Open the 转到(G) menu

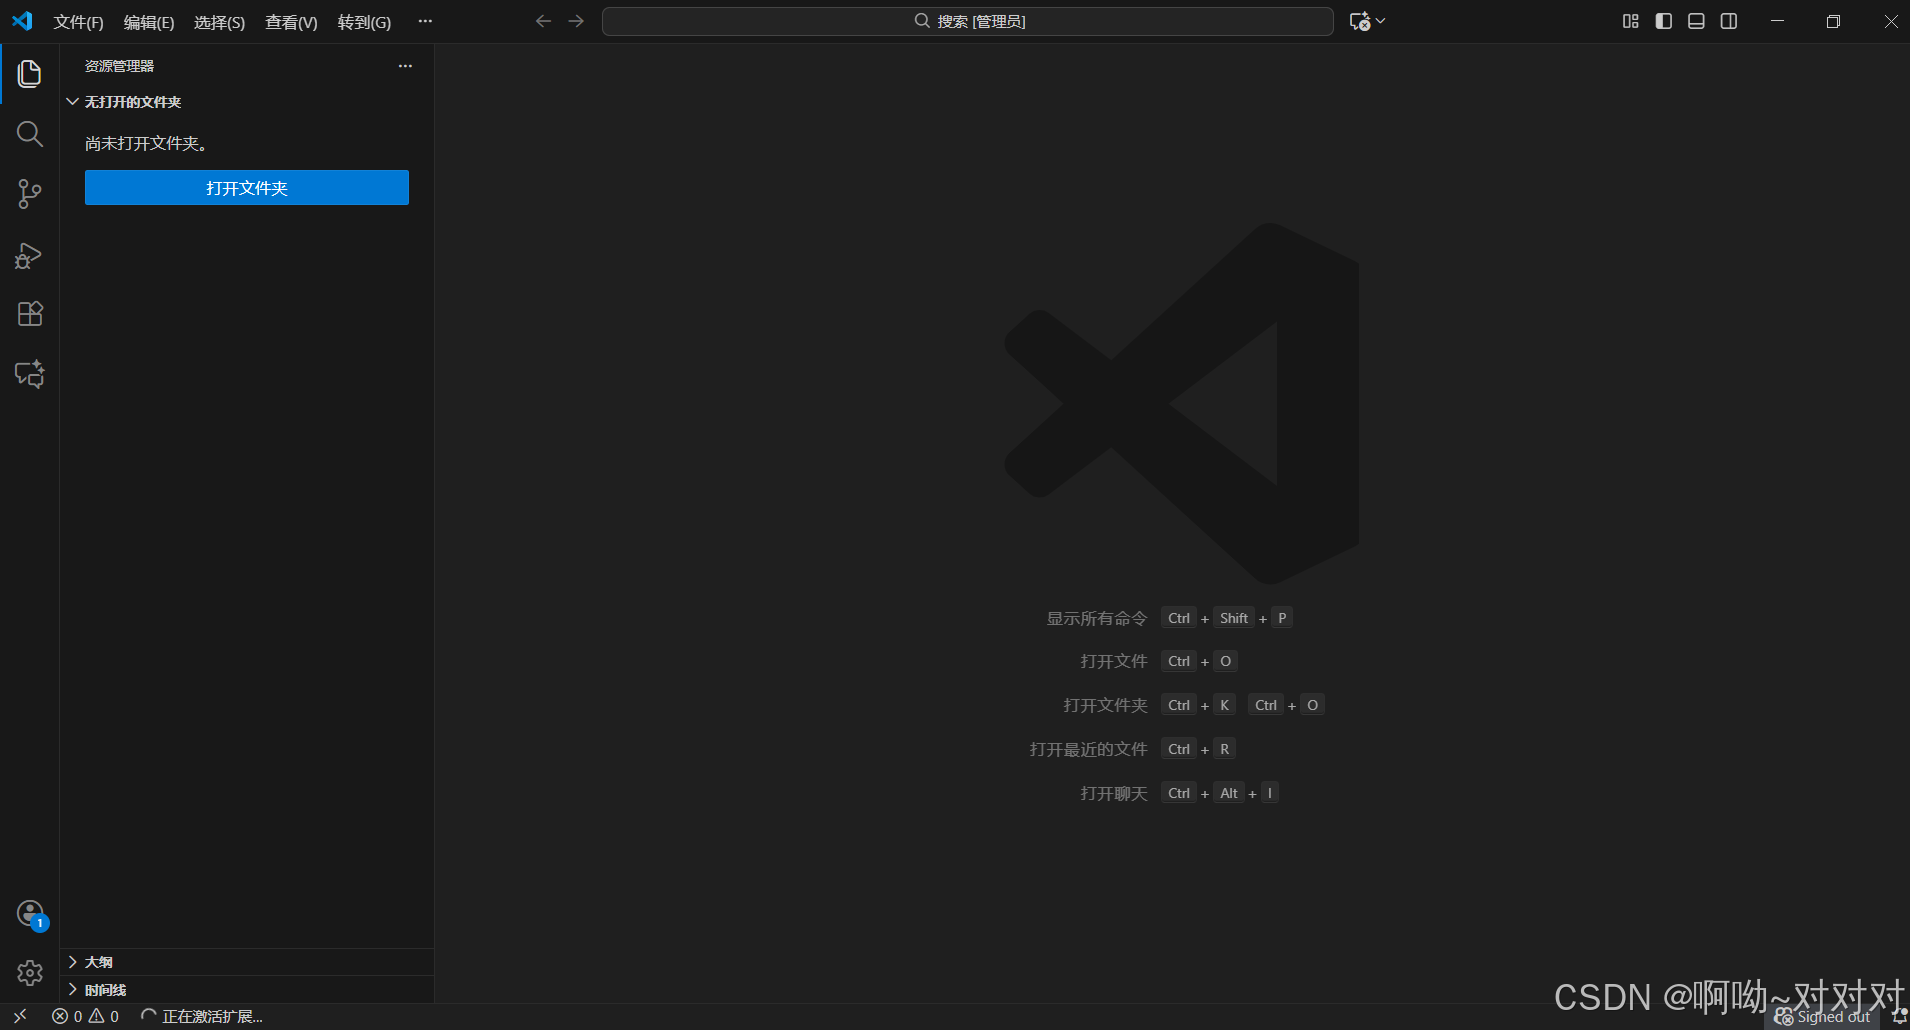(x=364, y=22)
